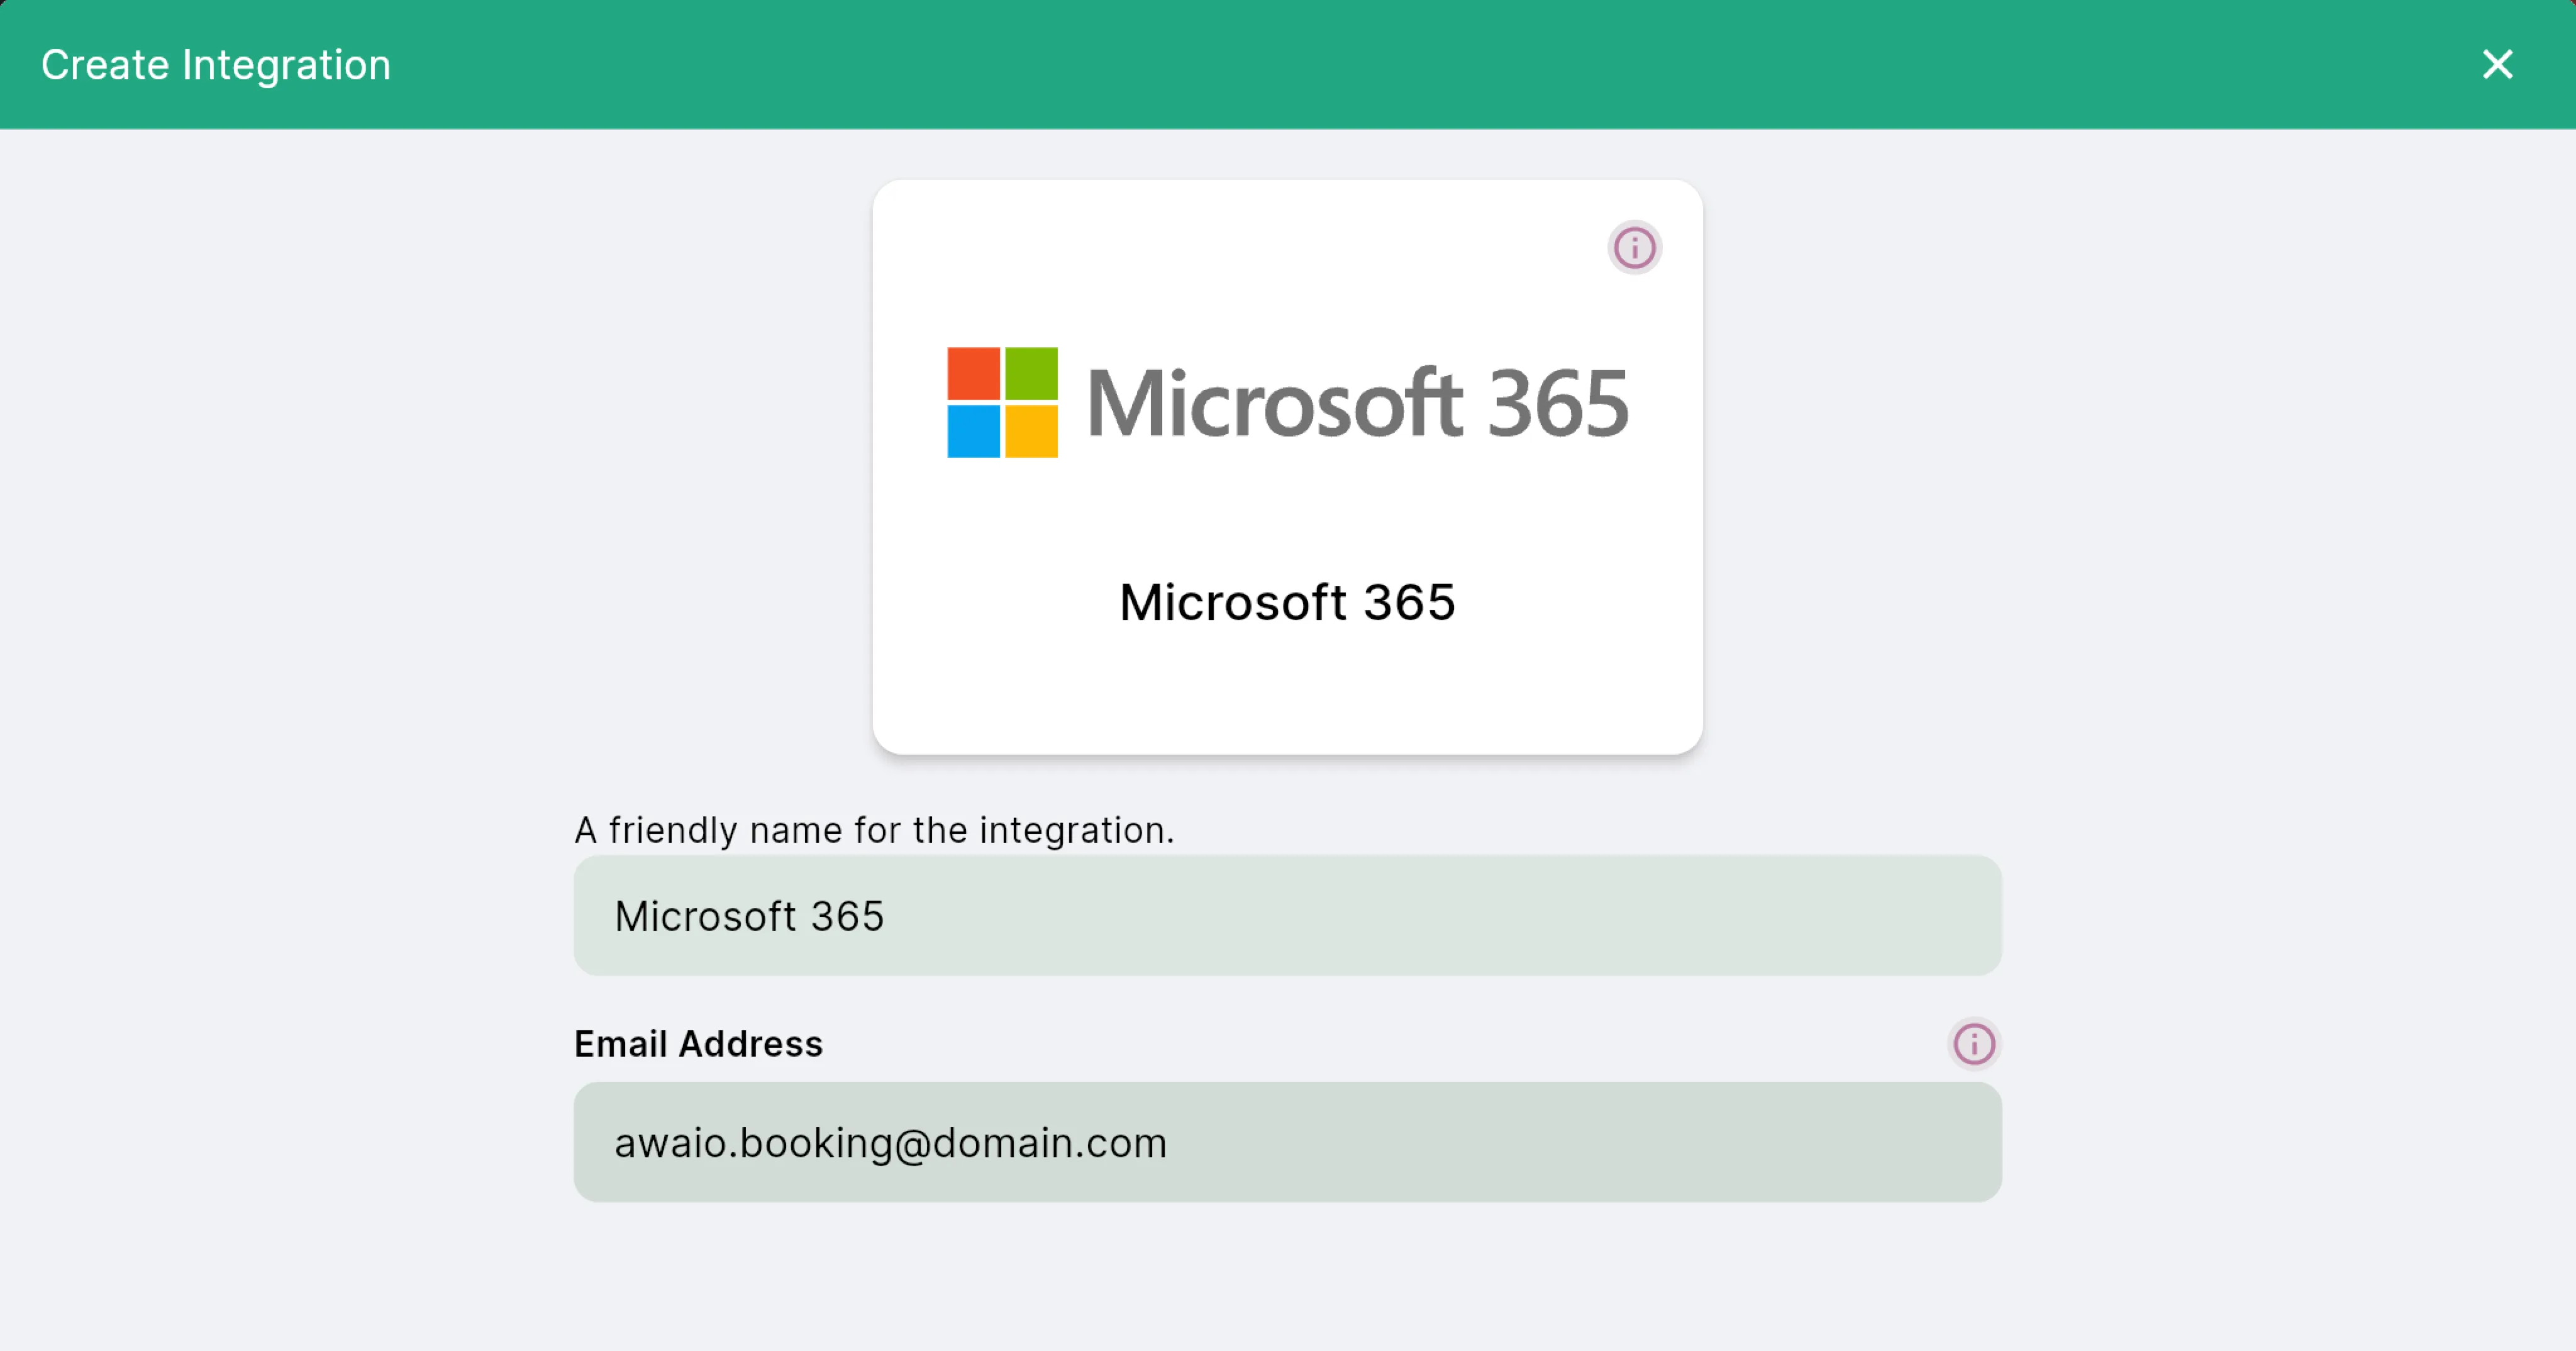
Task: Click the Email Address info icon
Action: [x=1973, y=1044]
